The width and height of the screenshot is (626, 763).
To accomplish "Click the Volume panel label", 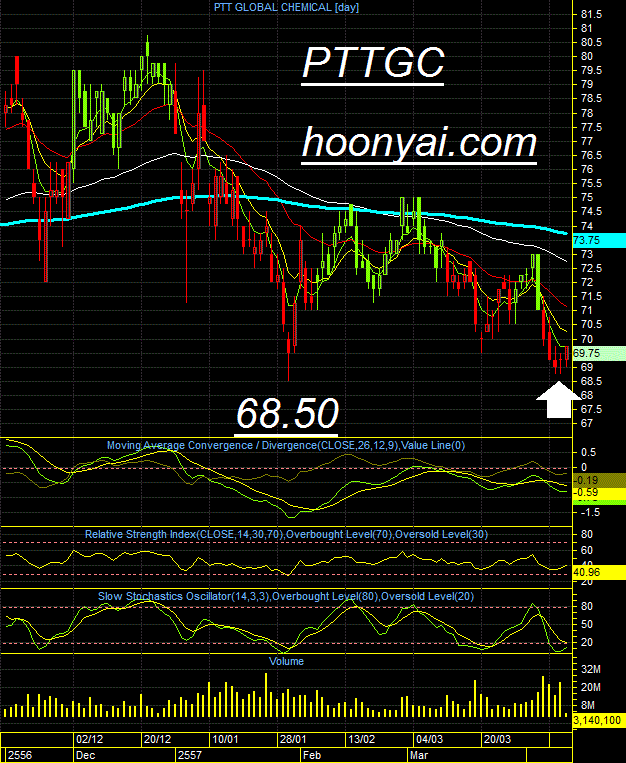I will point(286,661).
